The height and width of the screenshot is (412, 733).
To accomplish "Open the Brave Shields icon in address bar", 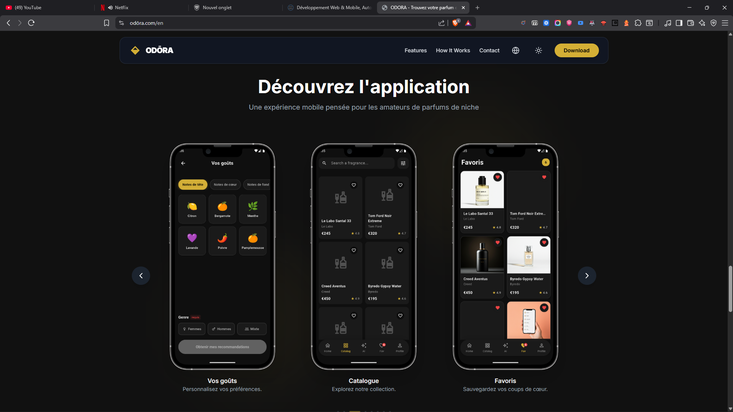I will click(x=456, y=22).
